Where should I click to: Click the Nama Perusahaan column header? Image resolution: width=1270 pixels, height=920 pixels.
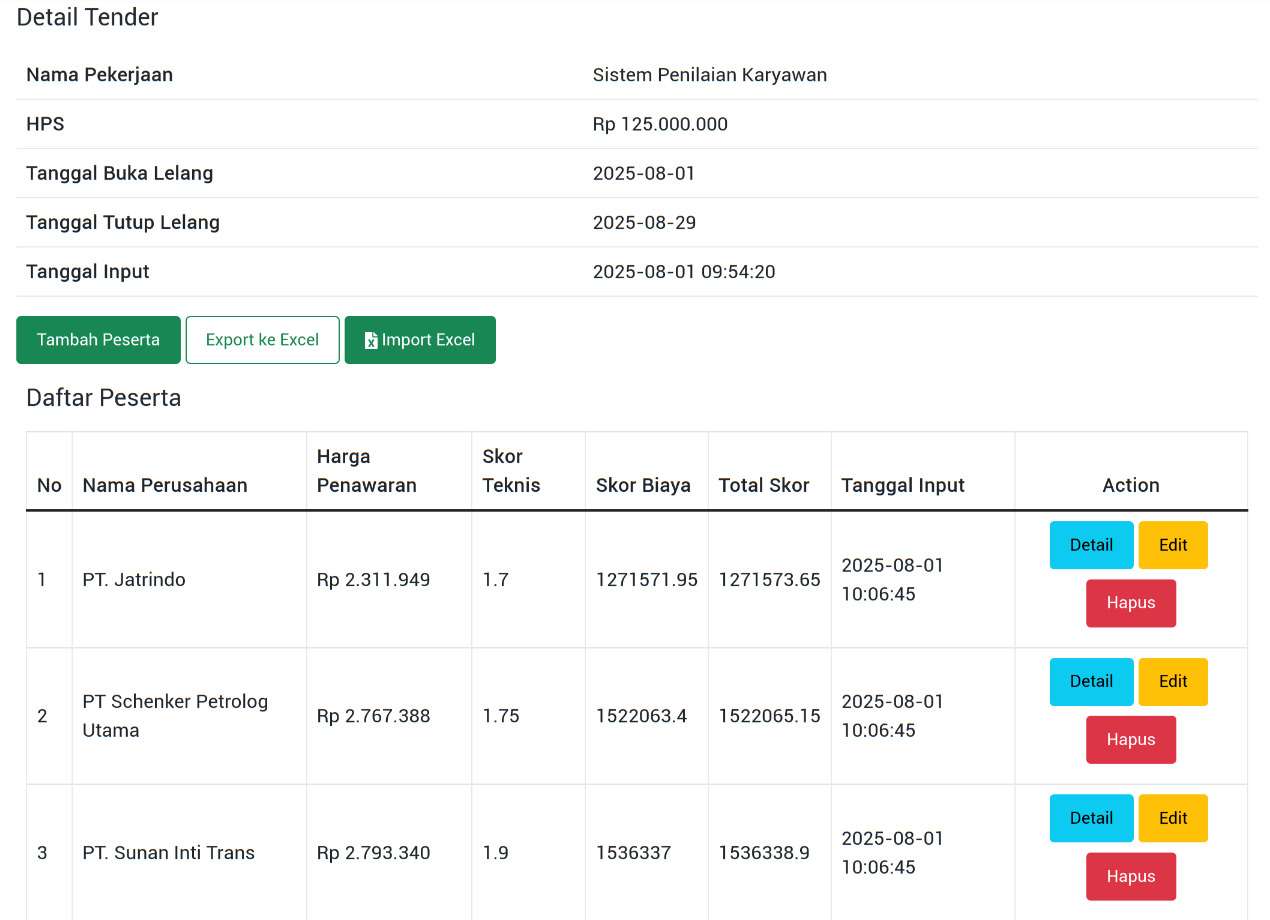tap(165, 485)
